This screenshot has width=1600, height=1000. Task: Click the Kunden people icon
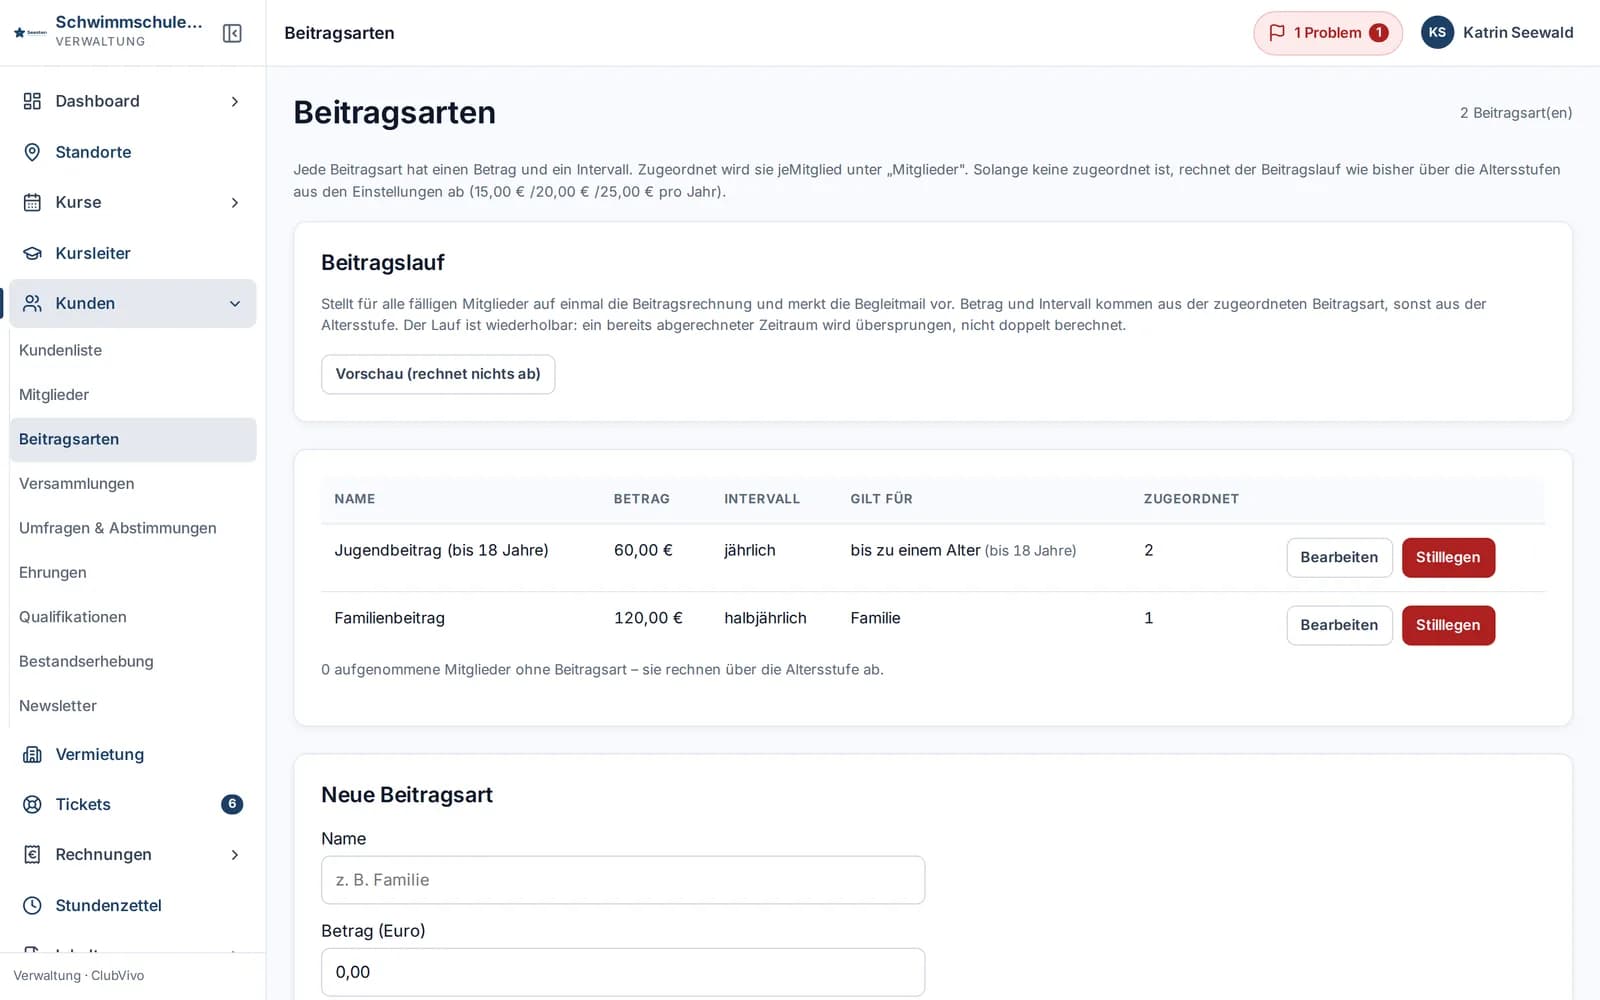tap(32, 303)
